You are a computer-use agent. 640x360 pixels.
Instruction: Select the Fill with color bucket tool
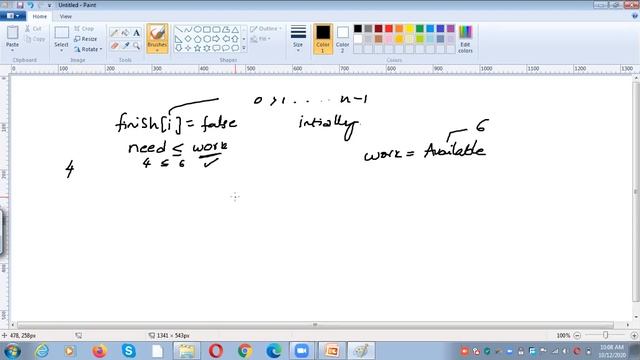pyautogui.click(x=126, y=33)
